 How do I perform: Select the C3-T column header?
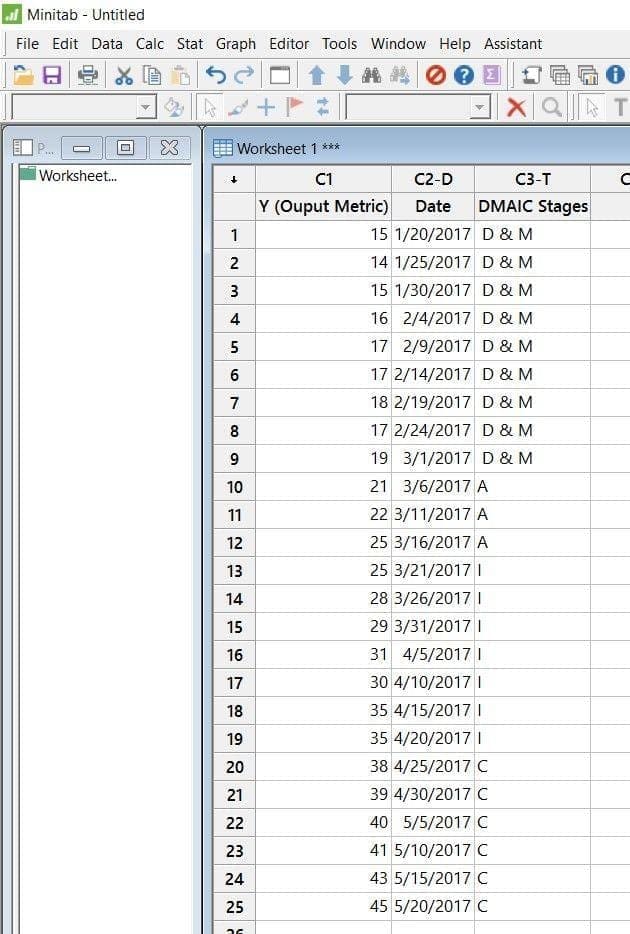point(533,179)
